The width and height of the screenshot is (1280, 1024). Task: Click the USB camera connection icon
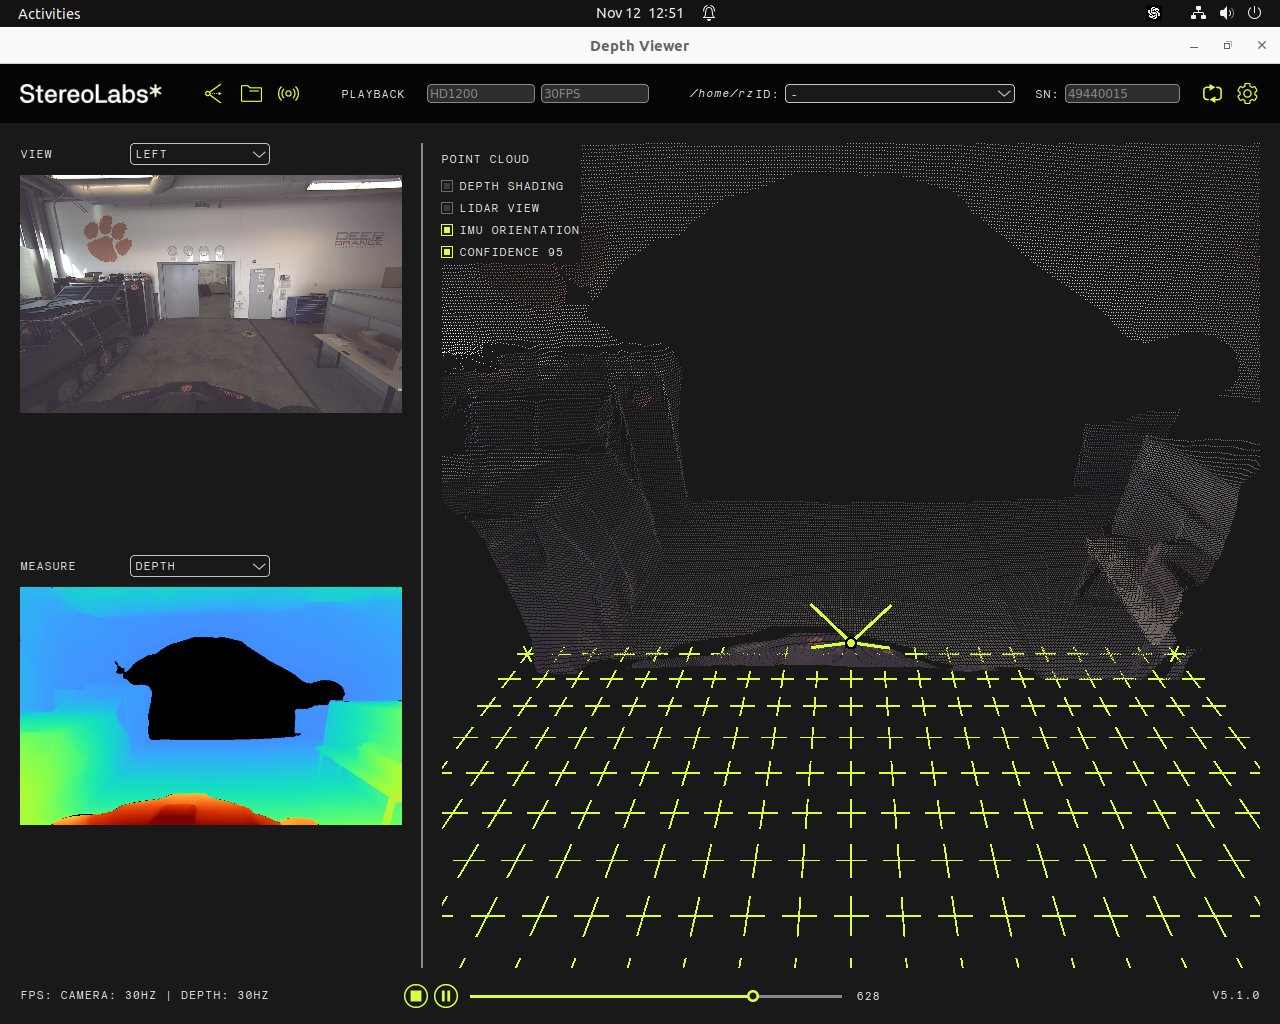(213, 94)
